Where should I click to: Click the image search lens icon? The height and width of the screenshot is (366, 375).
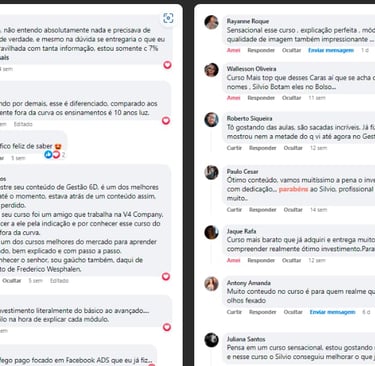pos(168,18)
